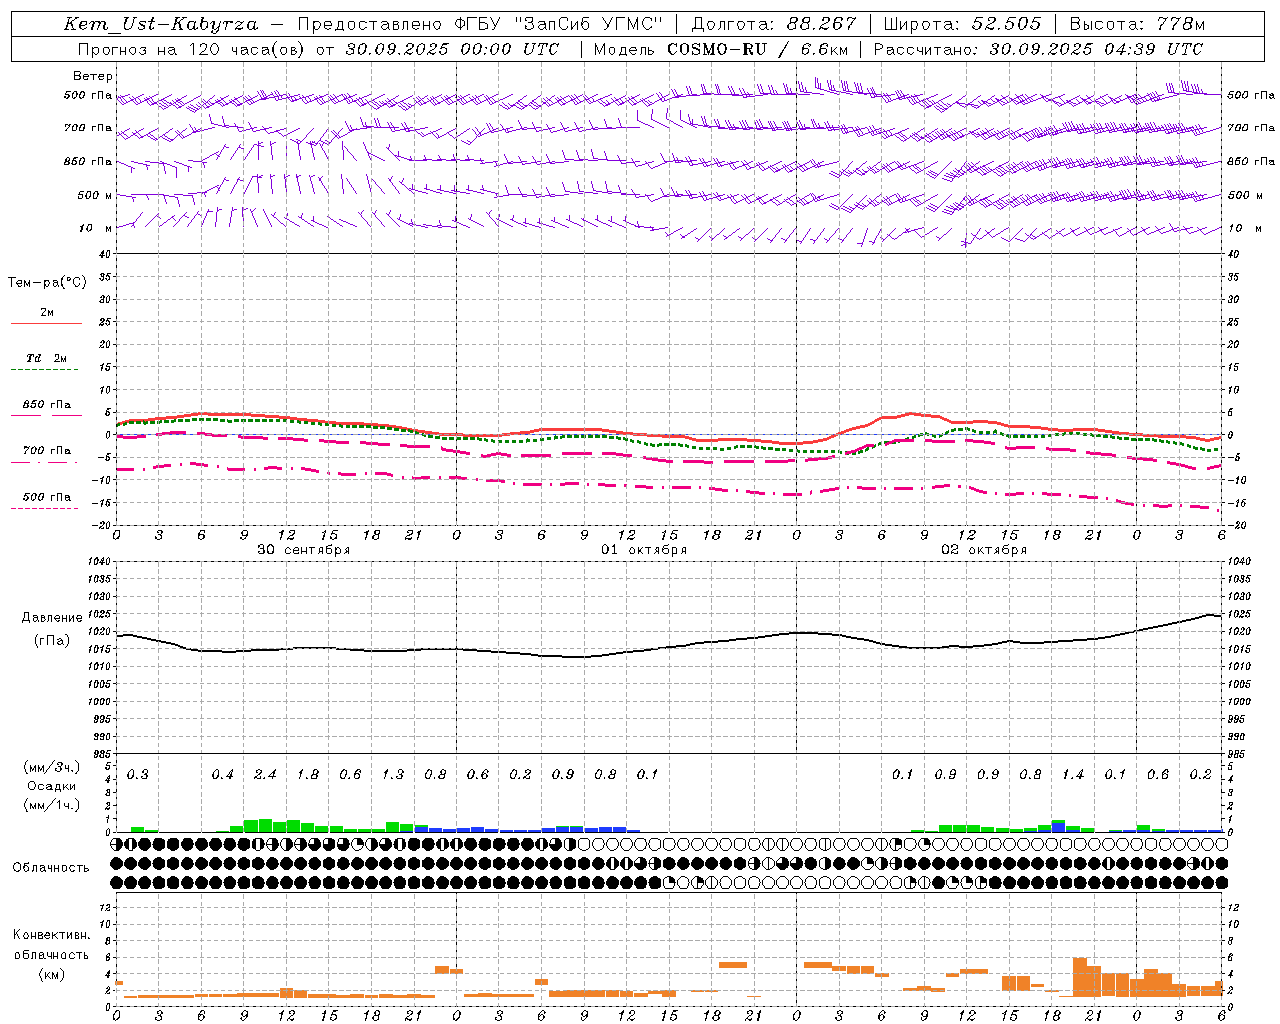
Task: Click the "Конвективн." convective cloud label
Action: click(51, 935)
